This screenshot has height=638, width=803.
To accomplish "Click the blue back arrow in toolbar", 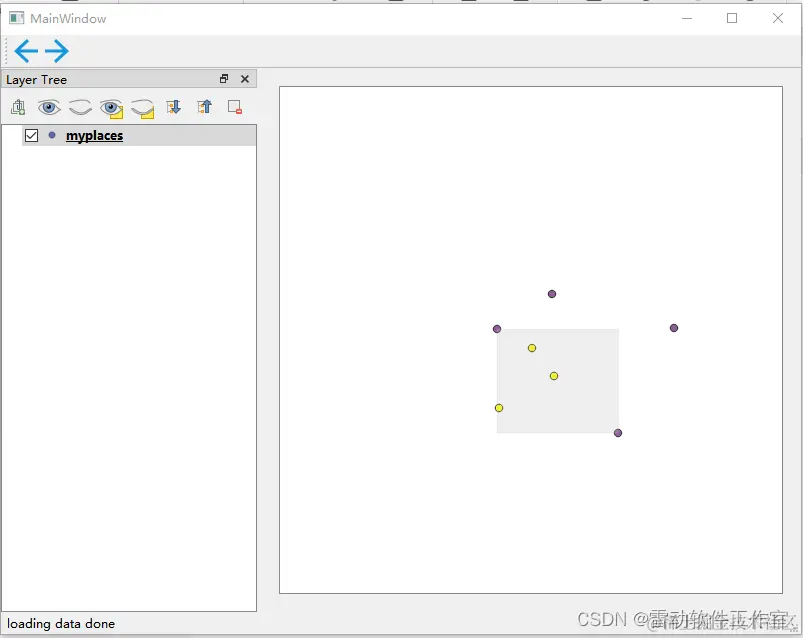I will pyautogui.click(x=26, y=51).
